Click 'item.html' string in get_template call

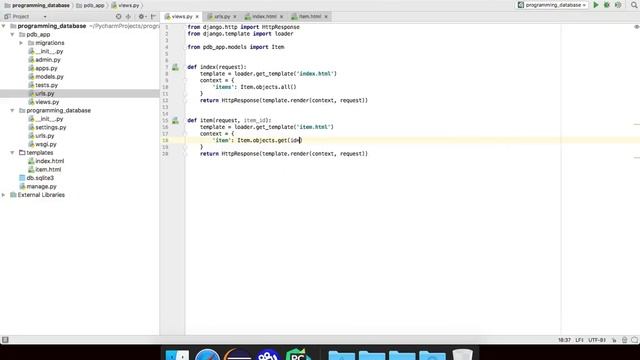(315, 127)
